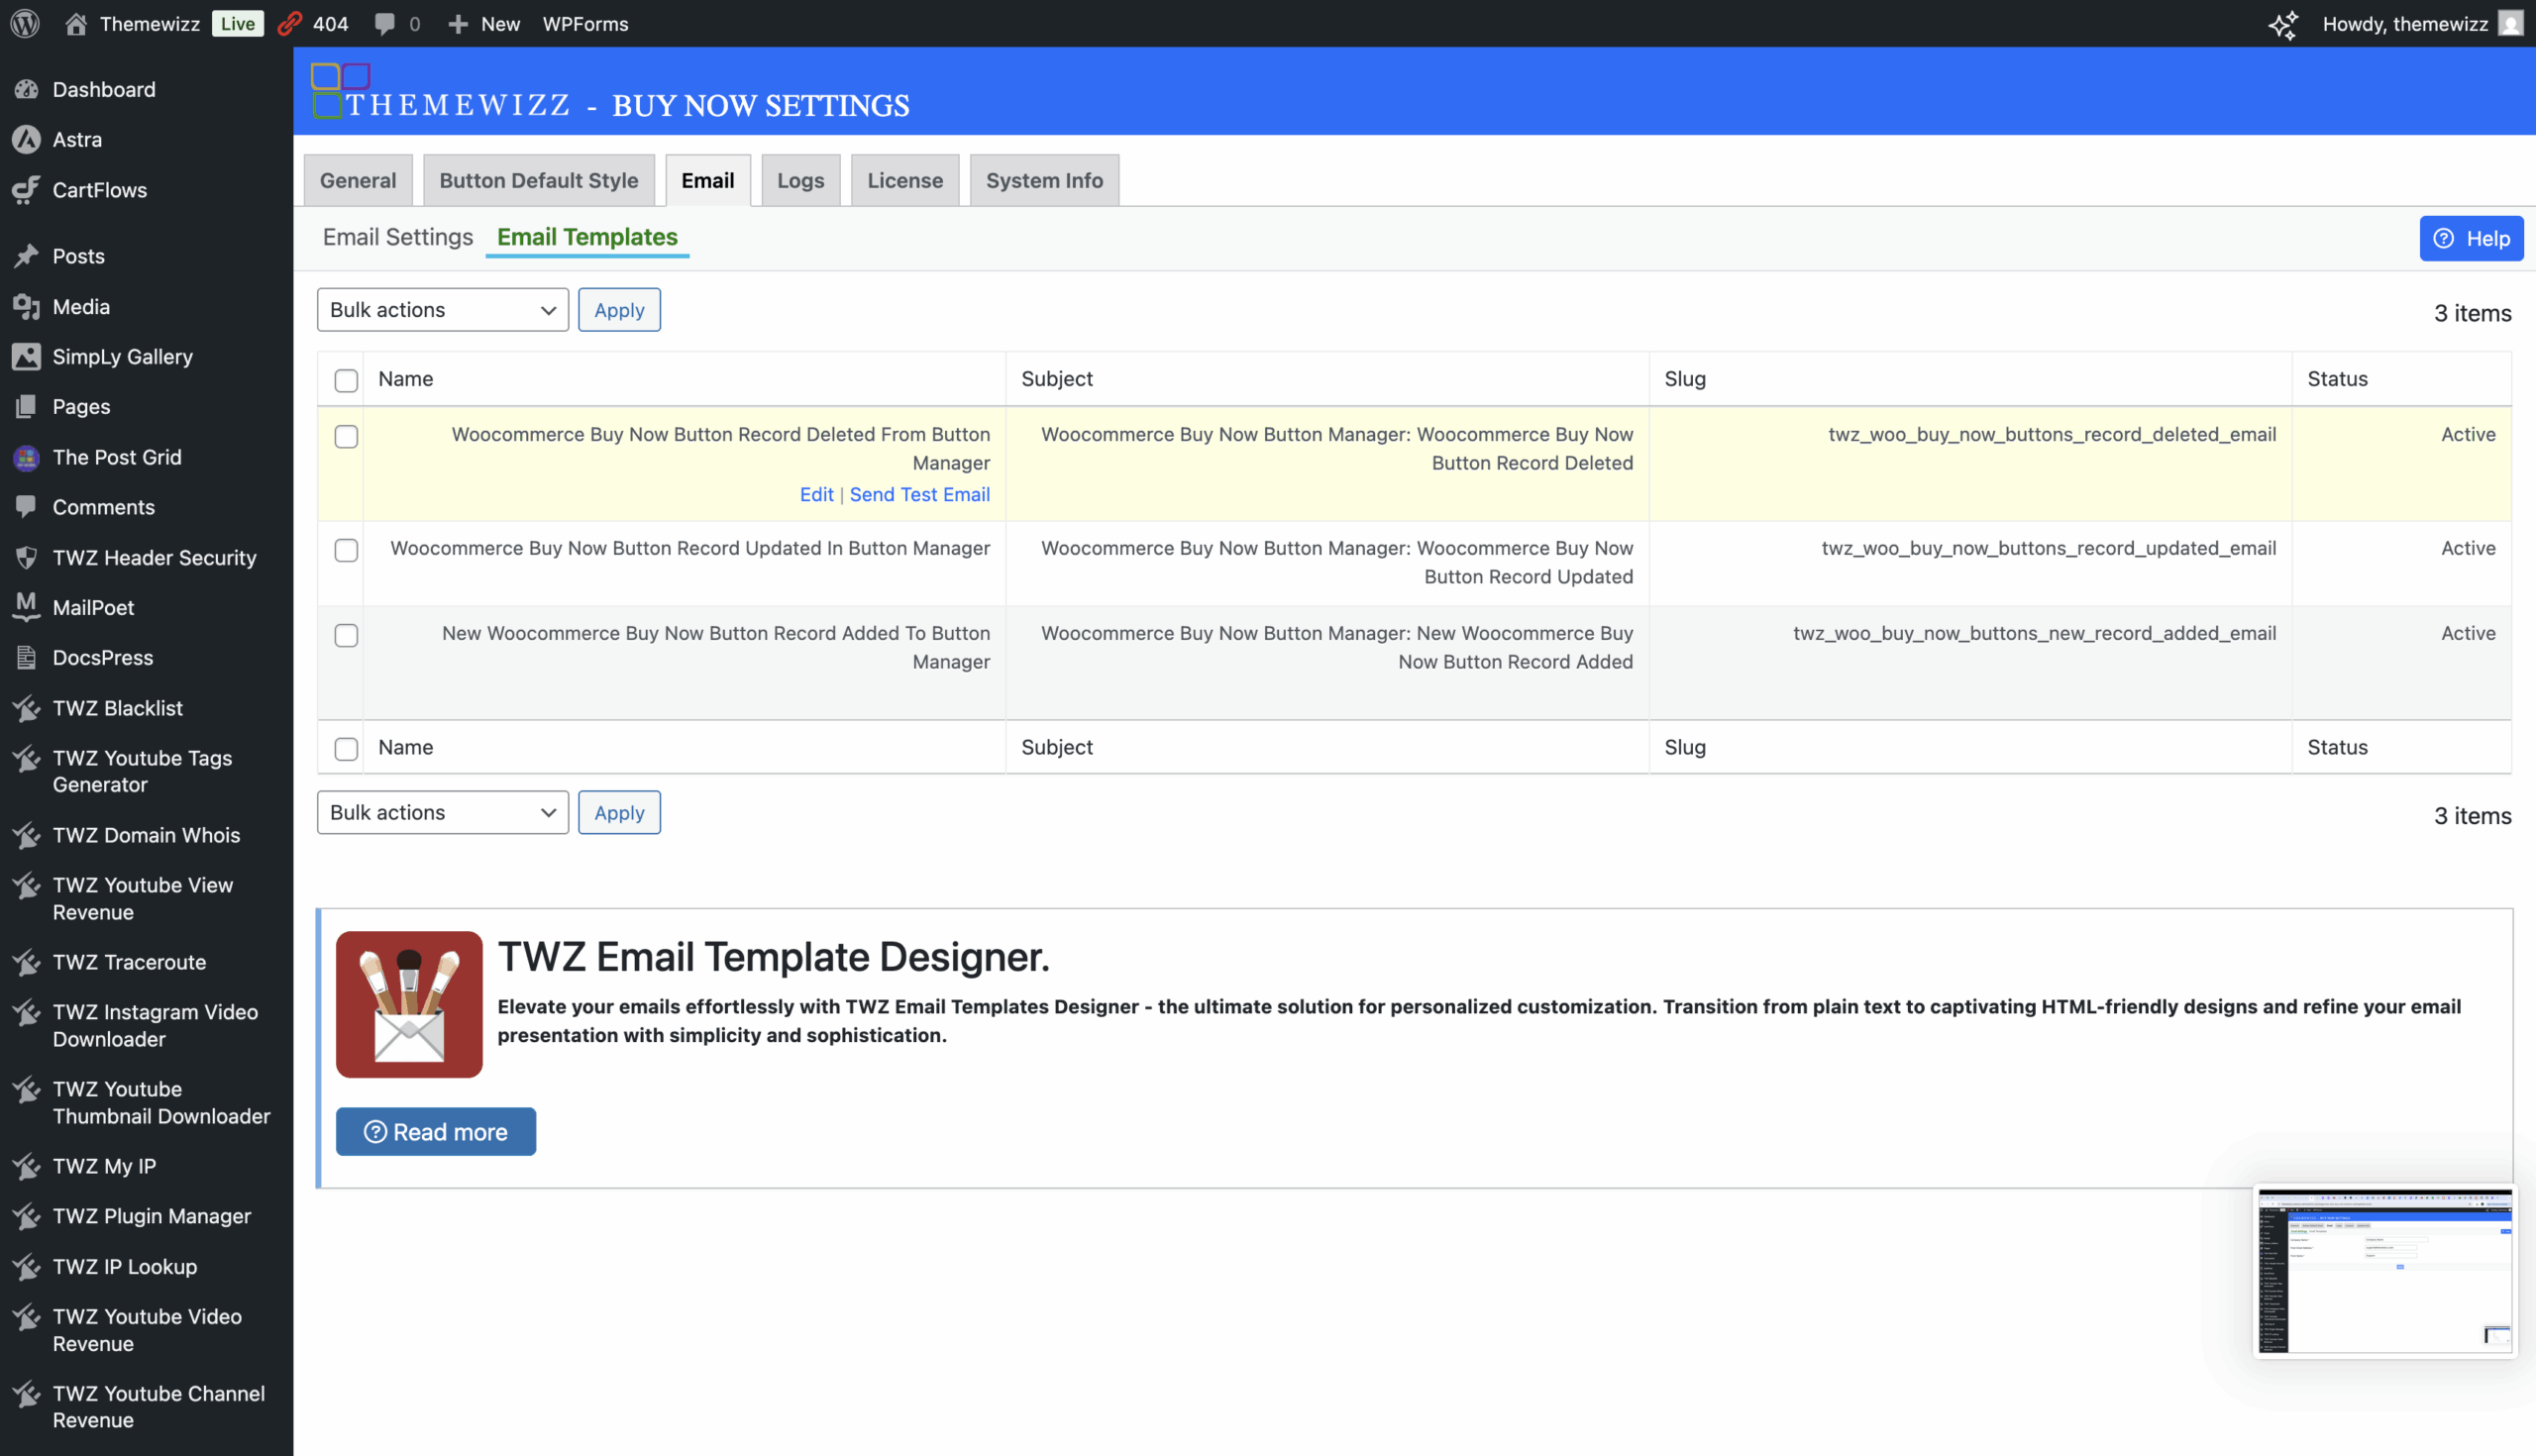Image resolution: width=2536 pixels, height=1456 pixels.
Task: Check the Record Deleted template checkbox
Action: pyautogui.click(x=346, y=436)
